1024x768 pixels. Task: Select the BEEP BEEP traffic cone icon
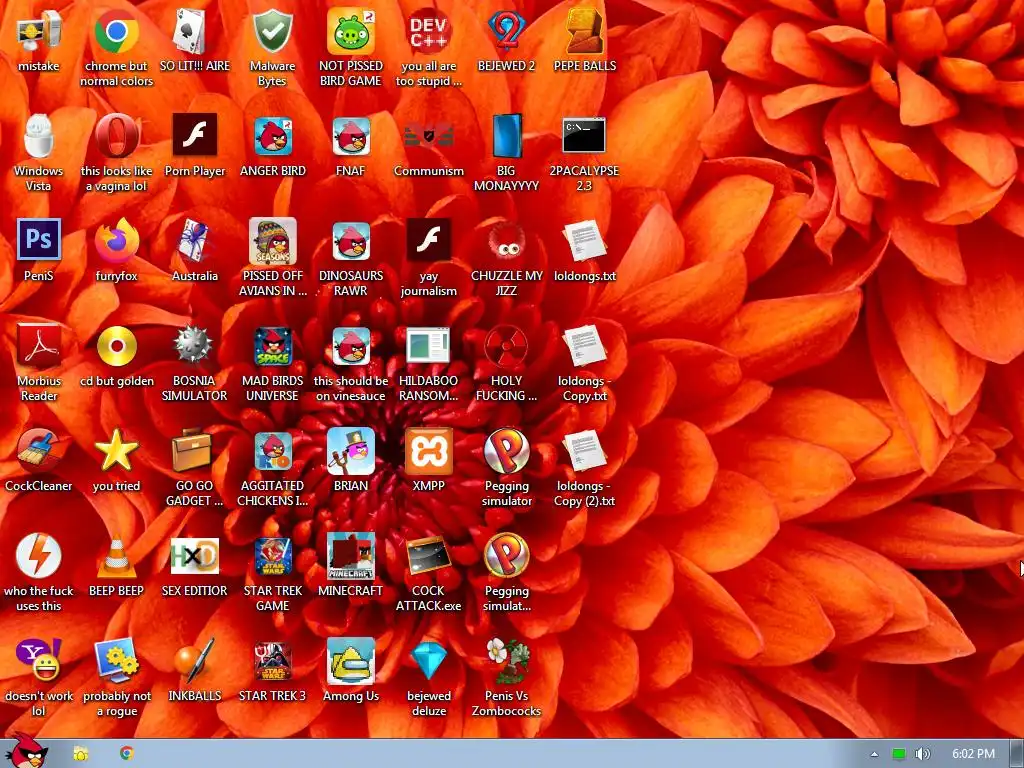(116, 556)
